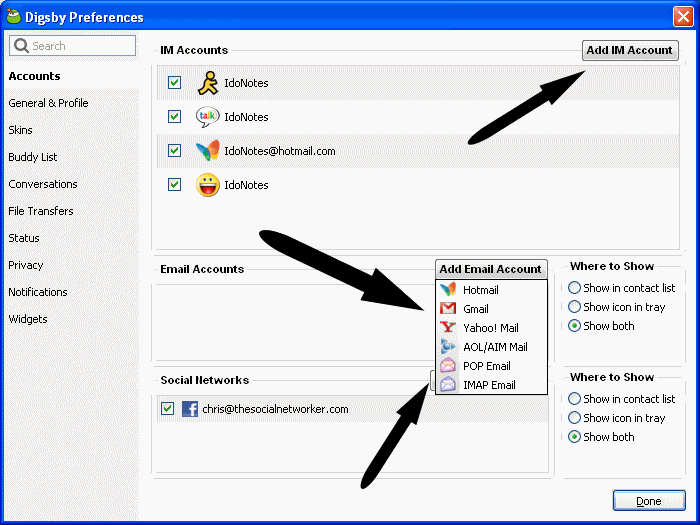Click the AOL/AIM Mail icon
Viewport: 700px width, 525px height.
tap(448, 346)
